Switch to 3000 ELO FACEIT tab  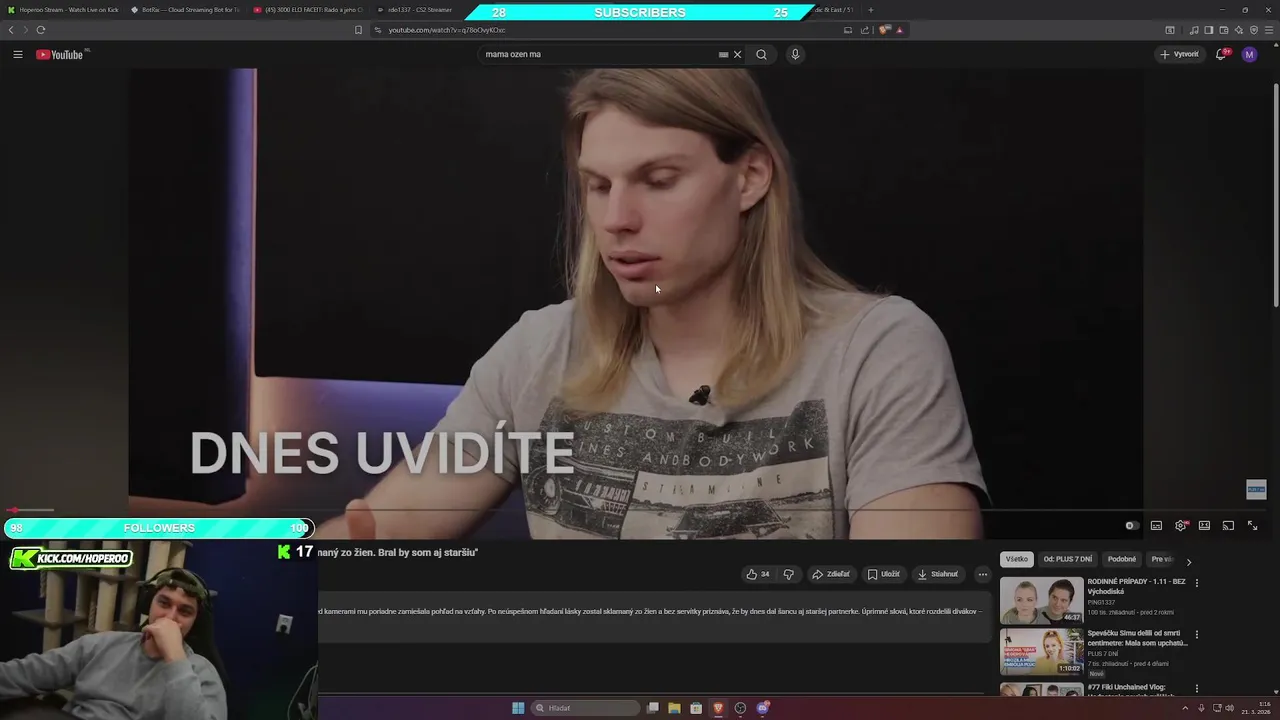308,10
